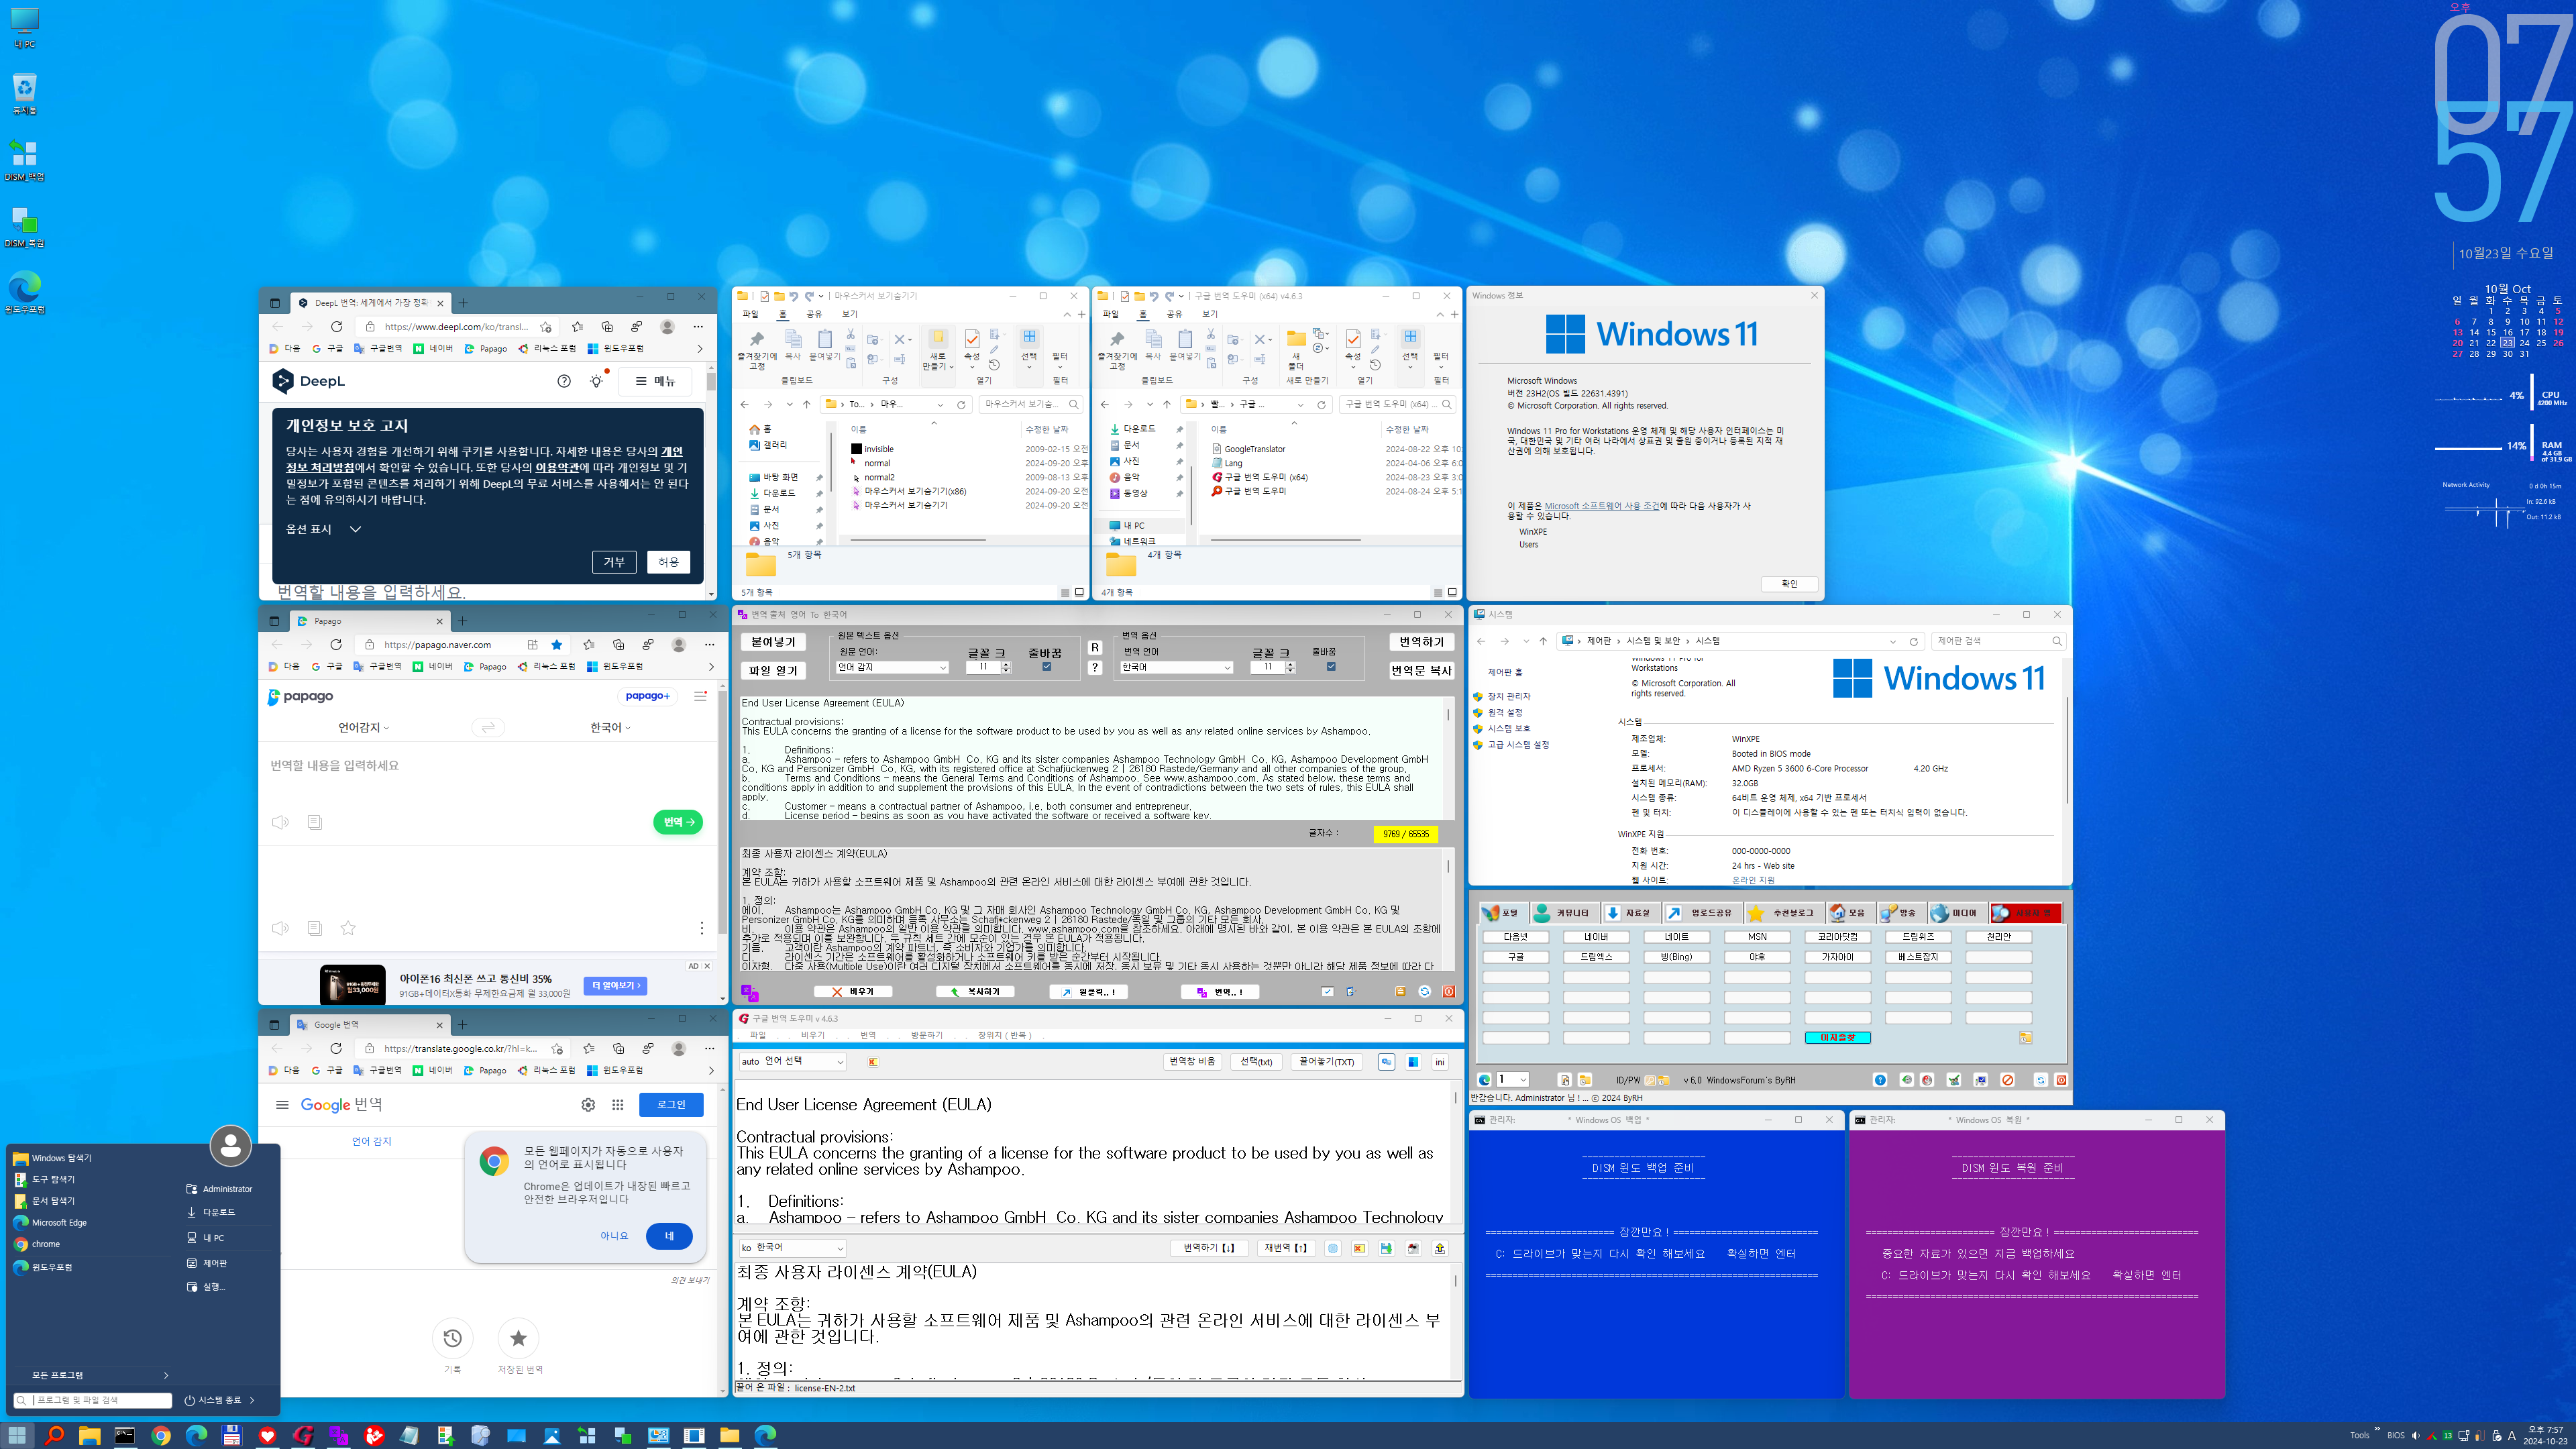This screenshot has height=1449, width=2576.
Task: Click the Google 번역 settings gear icon
Action: 588,1105
